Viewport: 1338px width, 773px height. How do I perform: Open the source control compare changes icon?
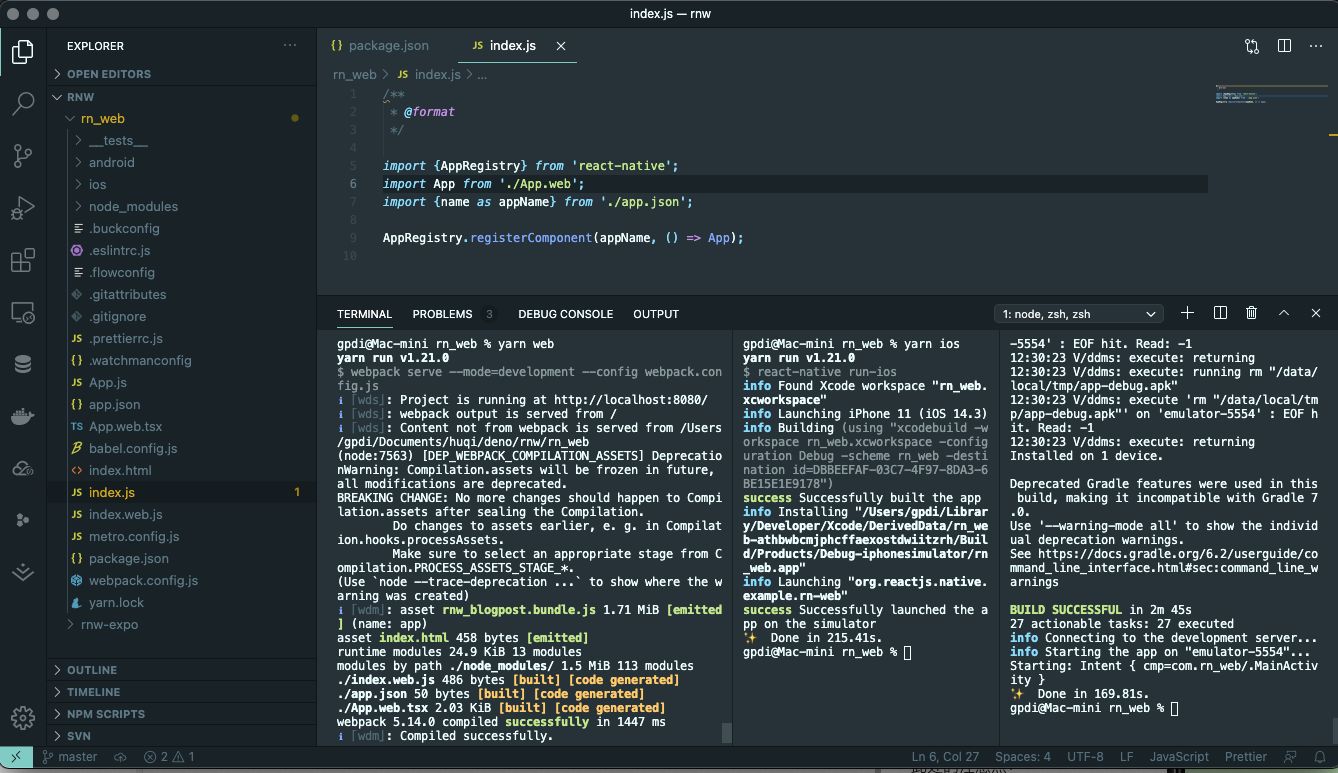pos(1252,45)
